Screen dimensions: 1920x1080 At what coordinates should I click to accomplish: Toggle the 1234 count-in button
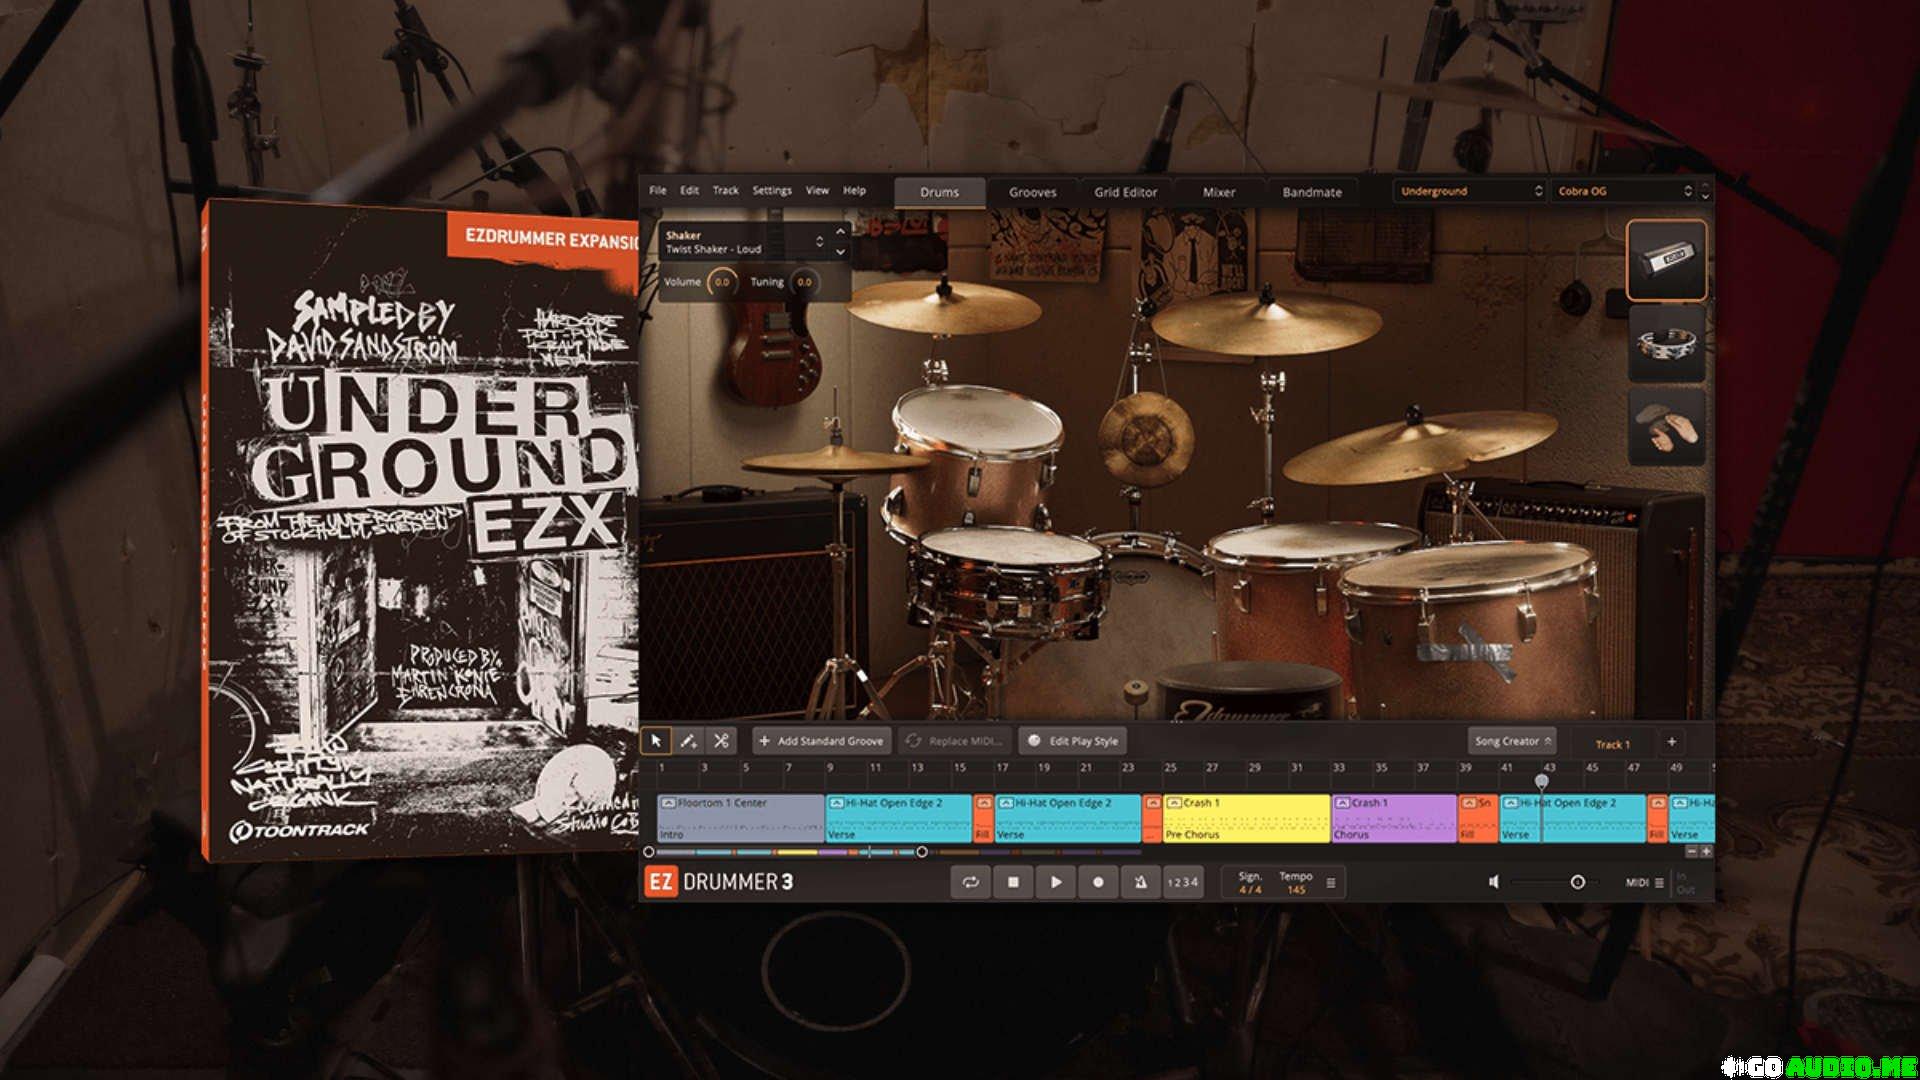coord(1182,882)
